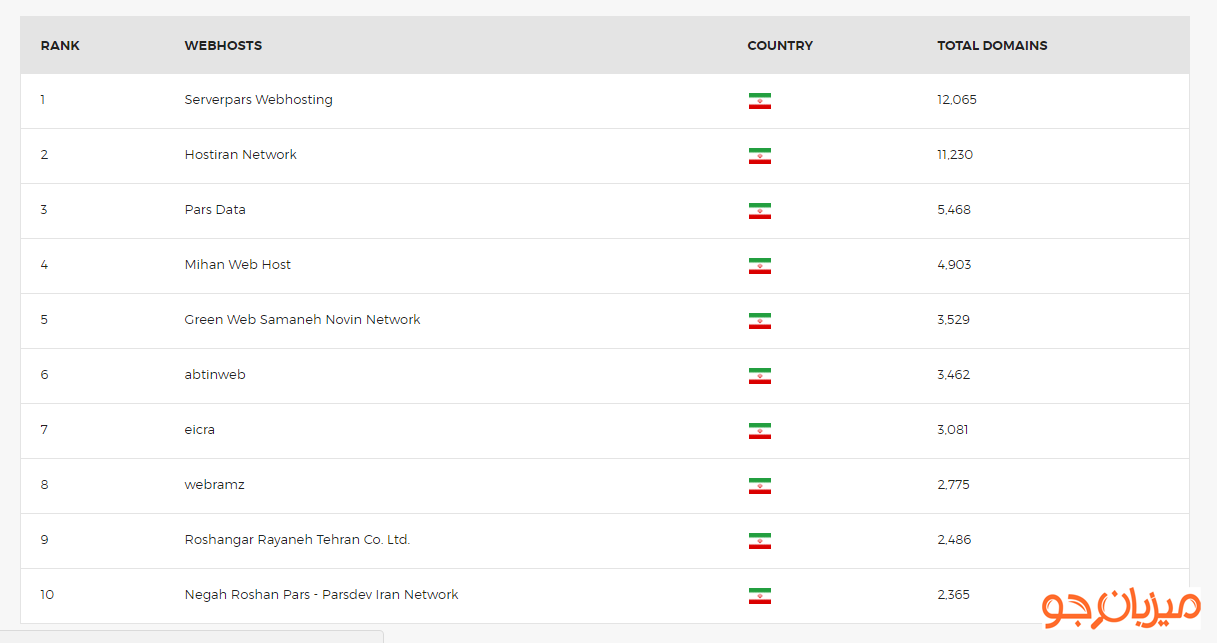This screenshot has width=1217, height=643.
Task: Click the flag icon in eicra row
Action: click(x=759, y=431)
